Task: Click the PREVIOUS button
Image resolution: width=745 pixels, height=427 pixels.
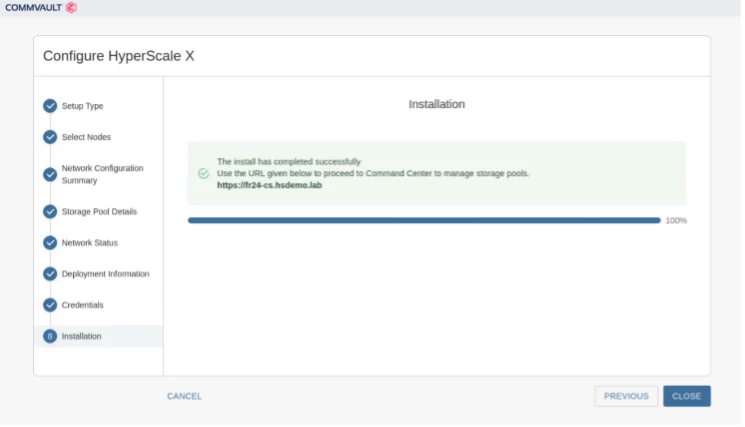Action: pyautogui.click(x=626, y=396)
